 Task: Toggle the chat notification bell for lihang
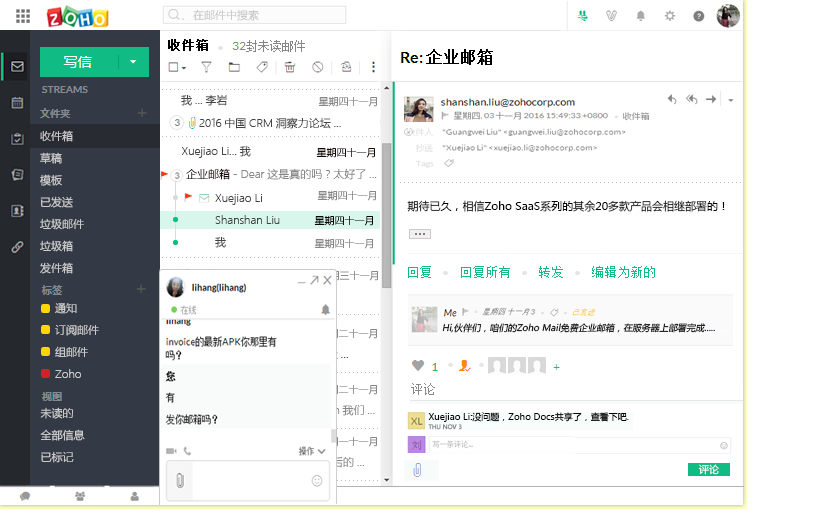(325, 310)
